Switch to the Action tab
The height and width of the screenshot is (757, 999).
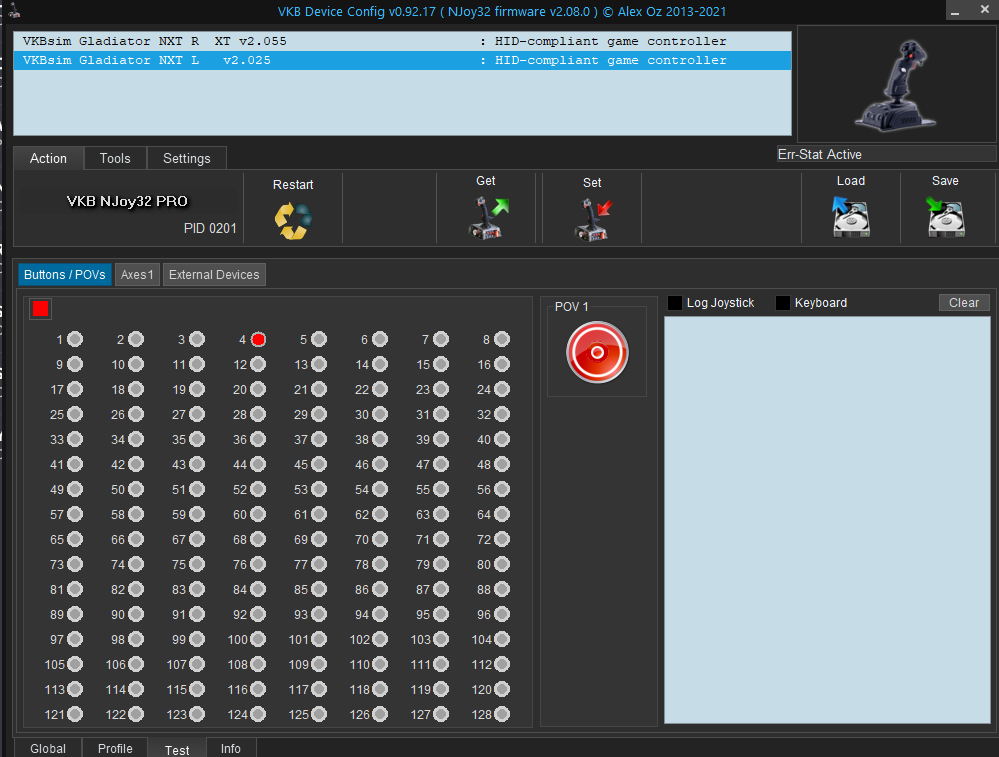(48, 158)
